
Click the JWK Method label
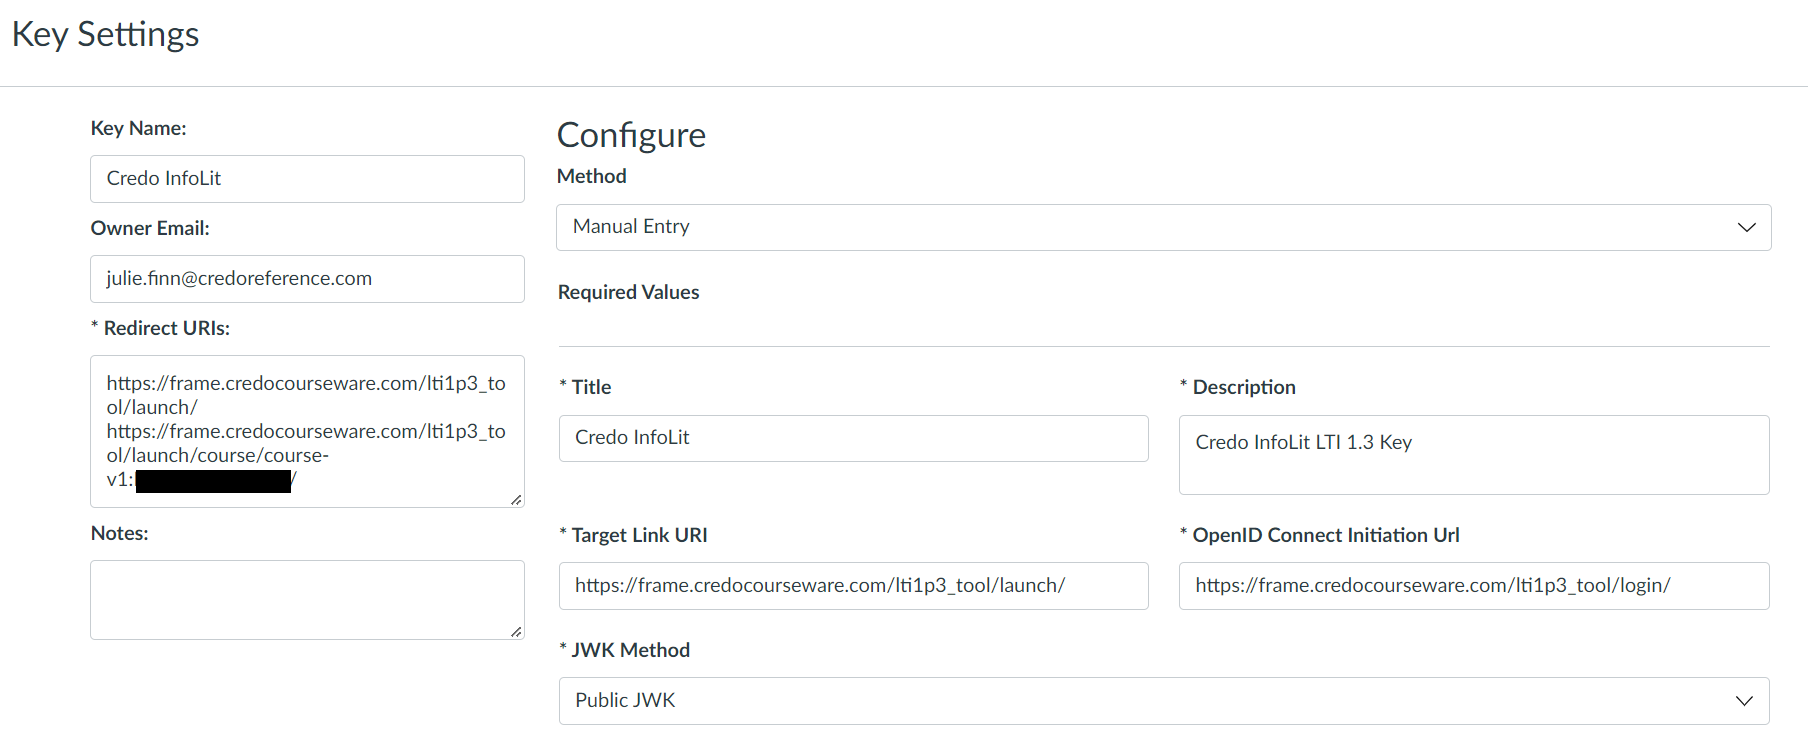[x=624, y=650]
